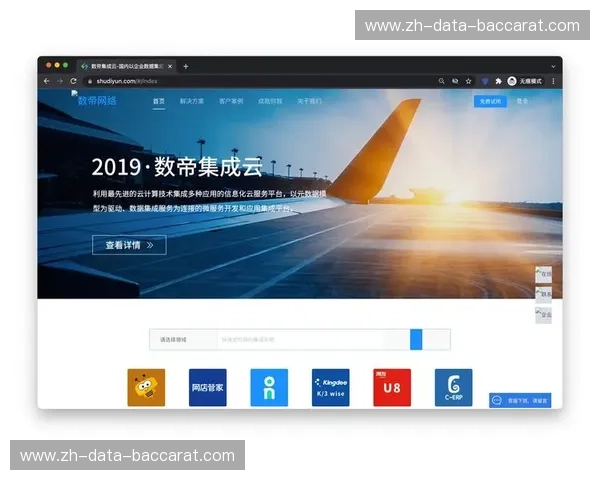This screenshot has width=600, height=480.
Task: Open the extensions puzzle-piece menu
Action: click(x=498, y=81)
